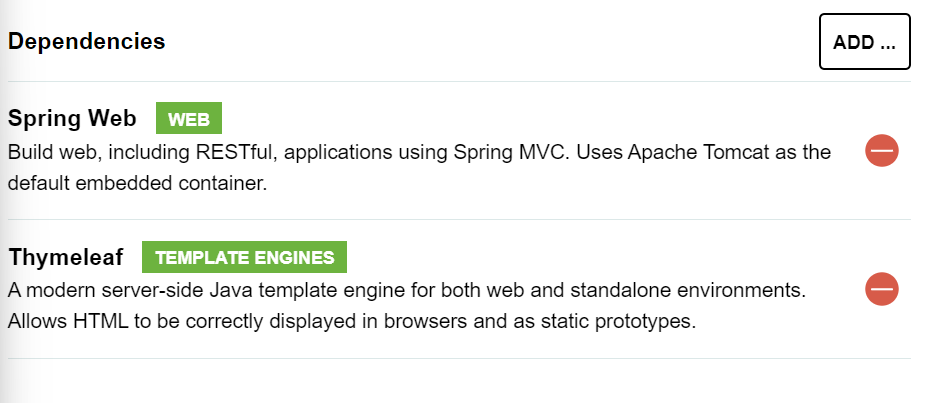Viewport: 925px width, 403px height.
Task: Click 'Build web' at start of description
Action: point(53,152)
